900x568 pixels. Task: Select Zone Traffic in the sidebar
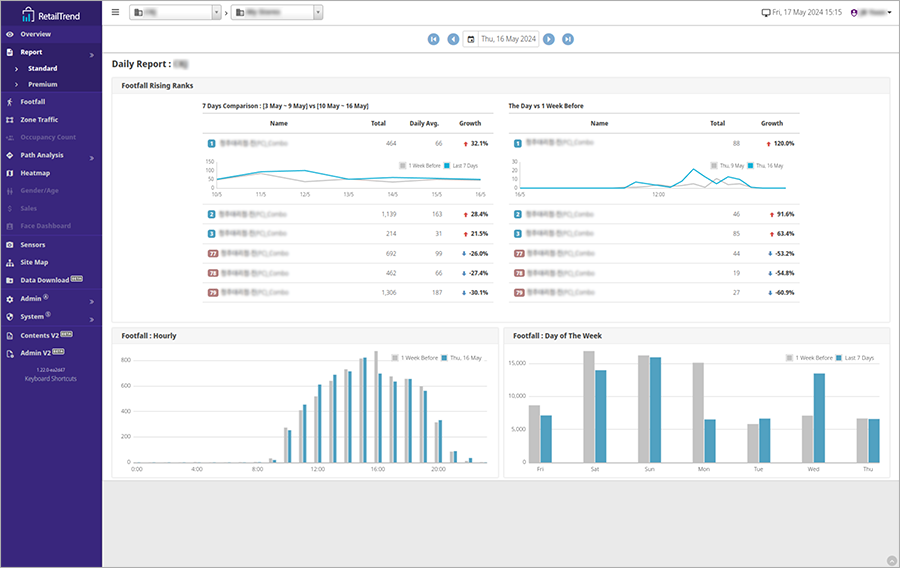[x=39, y=119]
